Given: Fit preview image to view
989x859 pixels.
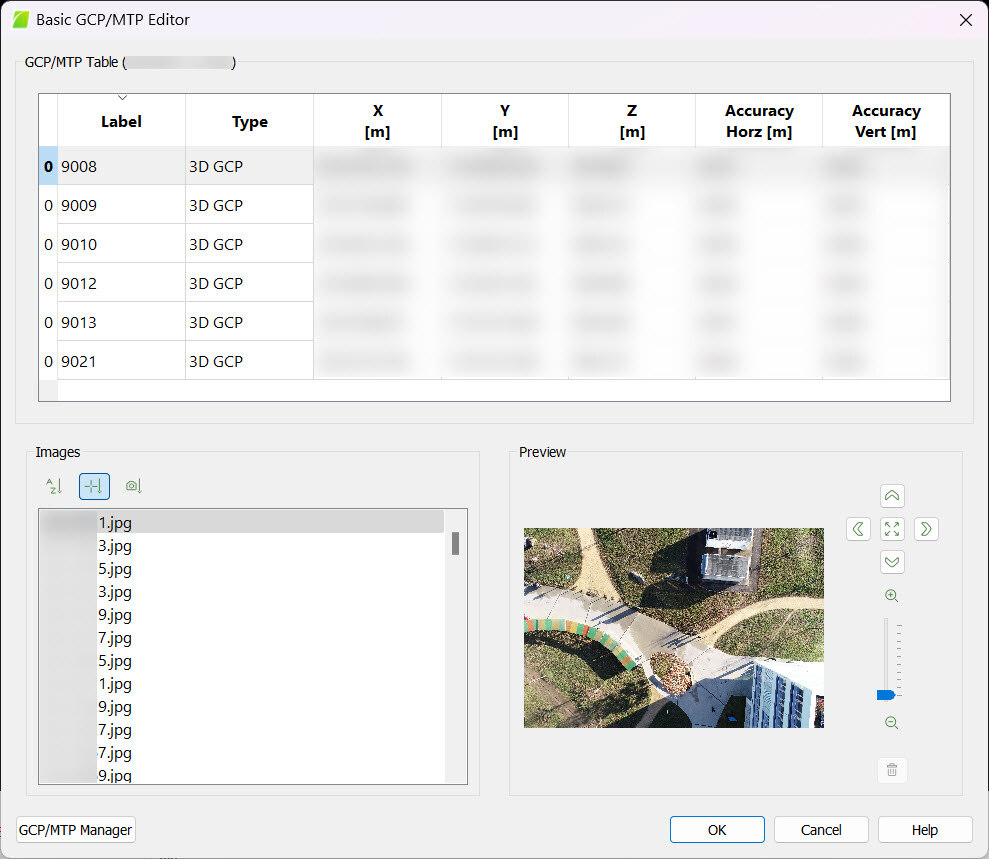Looking at the screenshot, I should click(892, 529).
